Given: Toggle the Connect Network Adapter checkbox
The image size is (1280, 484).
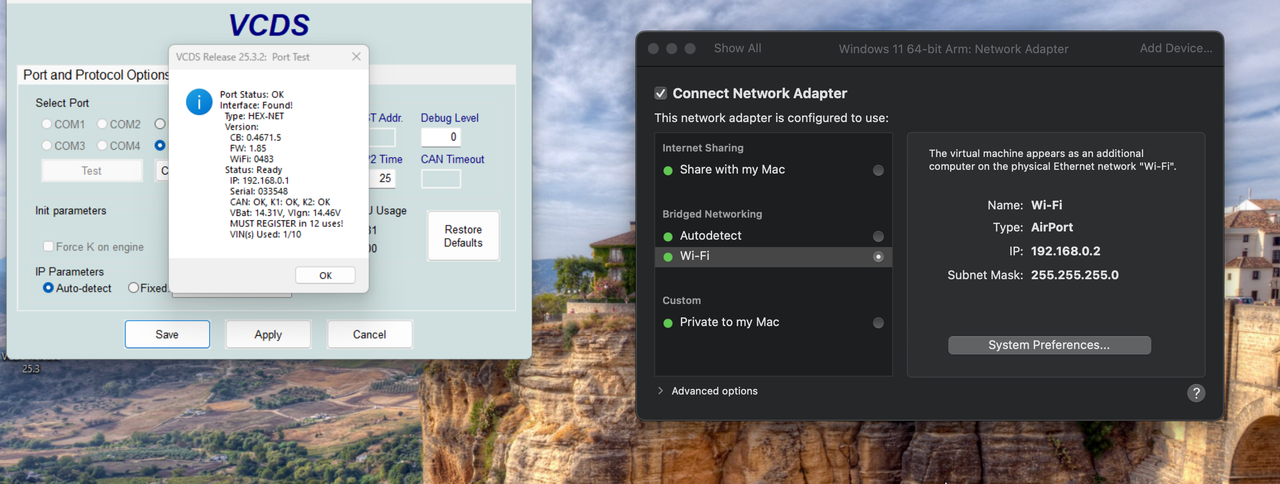Looking at the screenshot, I should coord(661,93).
